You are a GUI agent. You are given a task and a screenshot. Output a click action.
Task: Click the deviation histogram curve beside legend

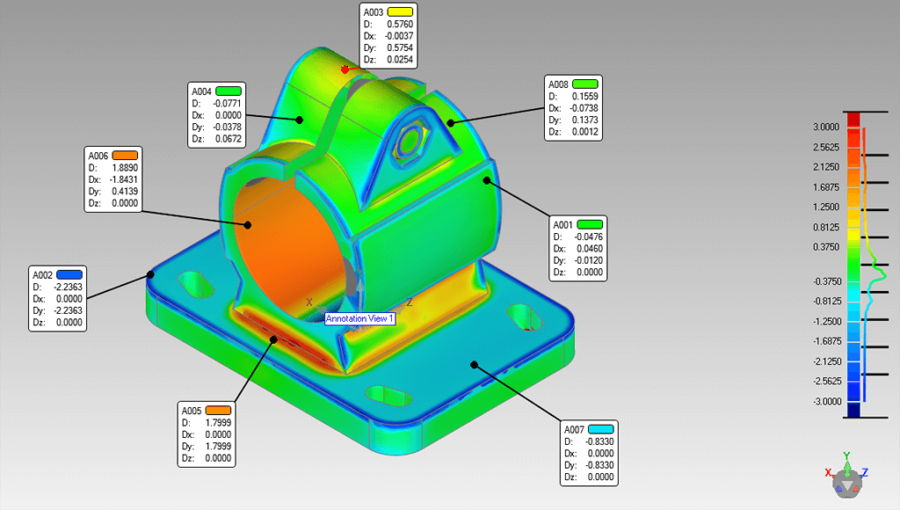coord(877,270)
